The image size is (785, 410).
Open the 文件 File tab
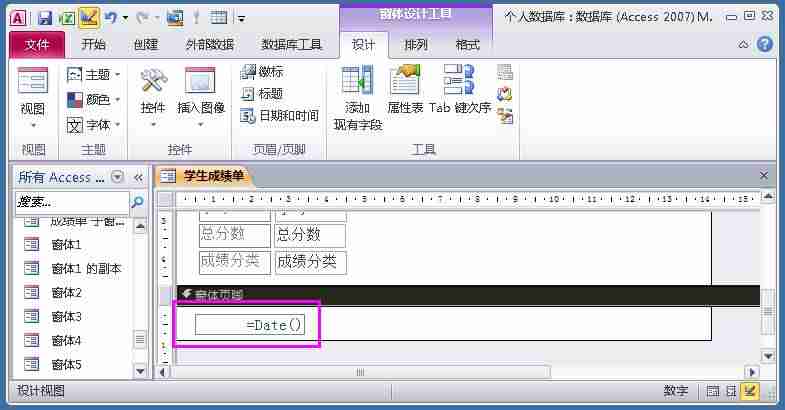click(x=37, y=45)
